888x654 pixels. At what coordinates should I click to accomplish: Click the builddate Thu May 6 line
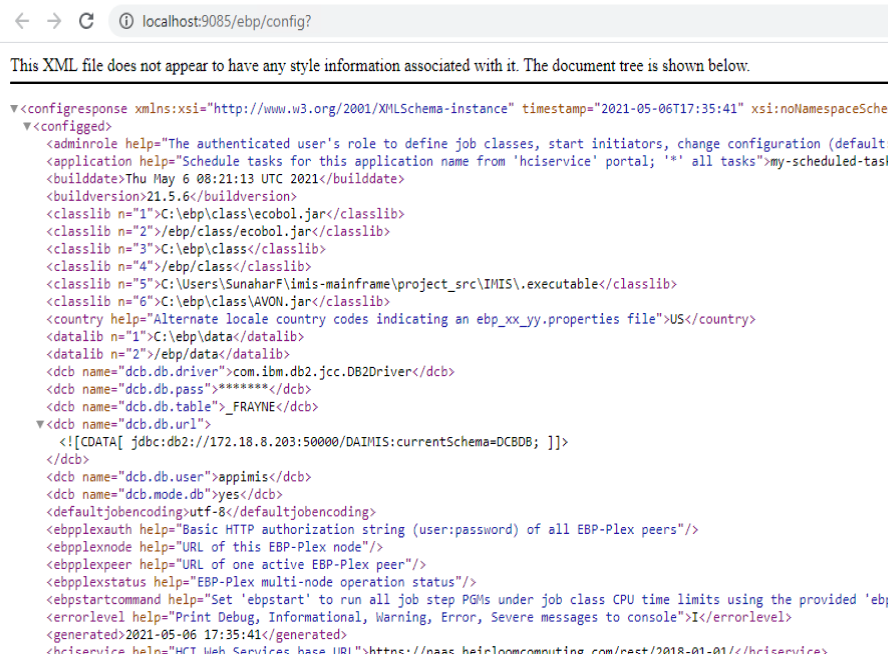coord(225,179)
